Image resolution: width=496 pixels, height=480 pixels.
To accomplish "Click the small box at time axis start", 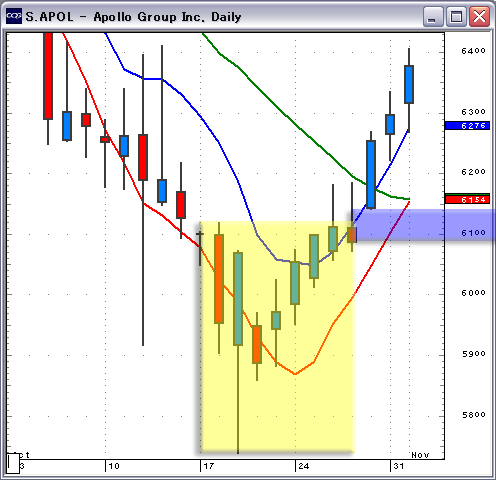I will pos(13,463).
